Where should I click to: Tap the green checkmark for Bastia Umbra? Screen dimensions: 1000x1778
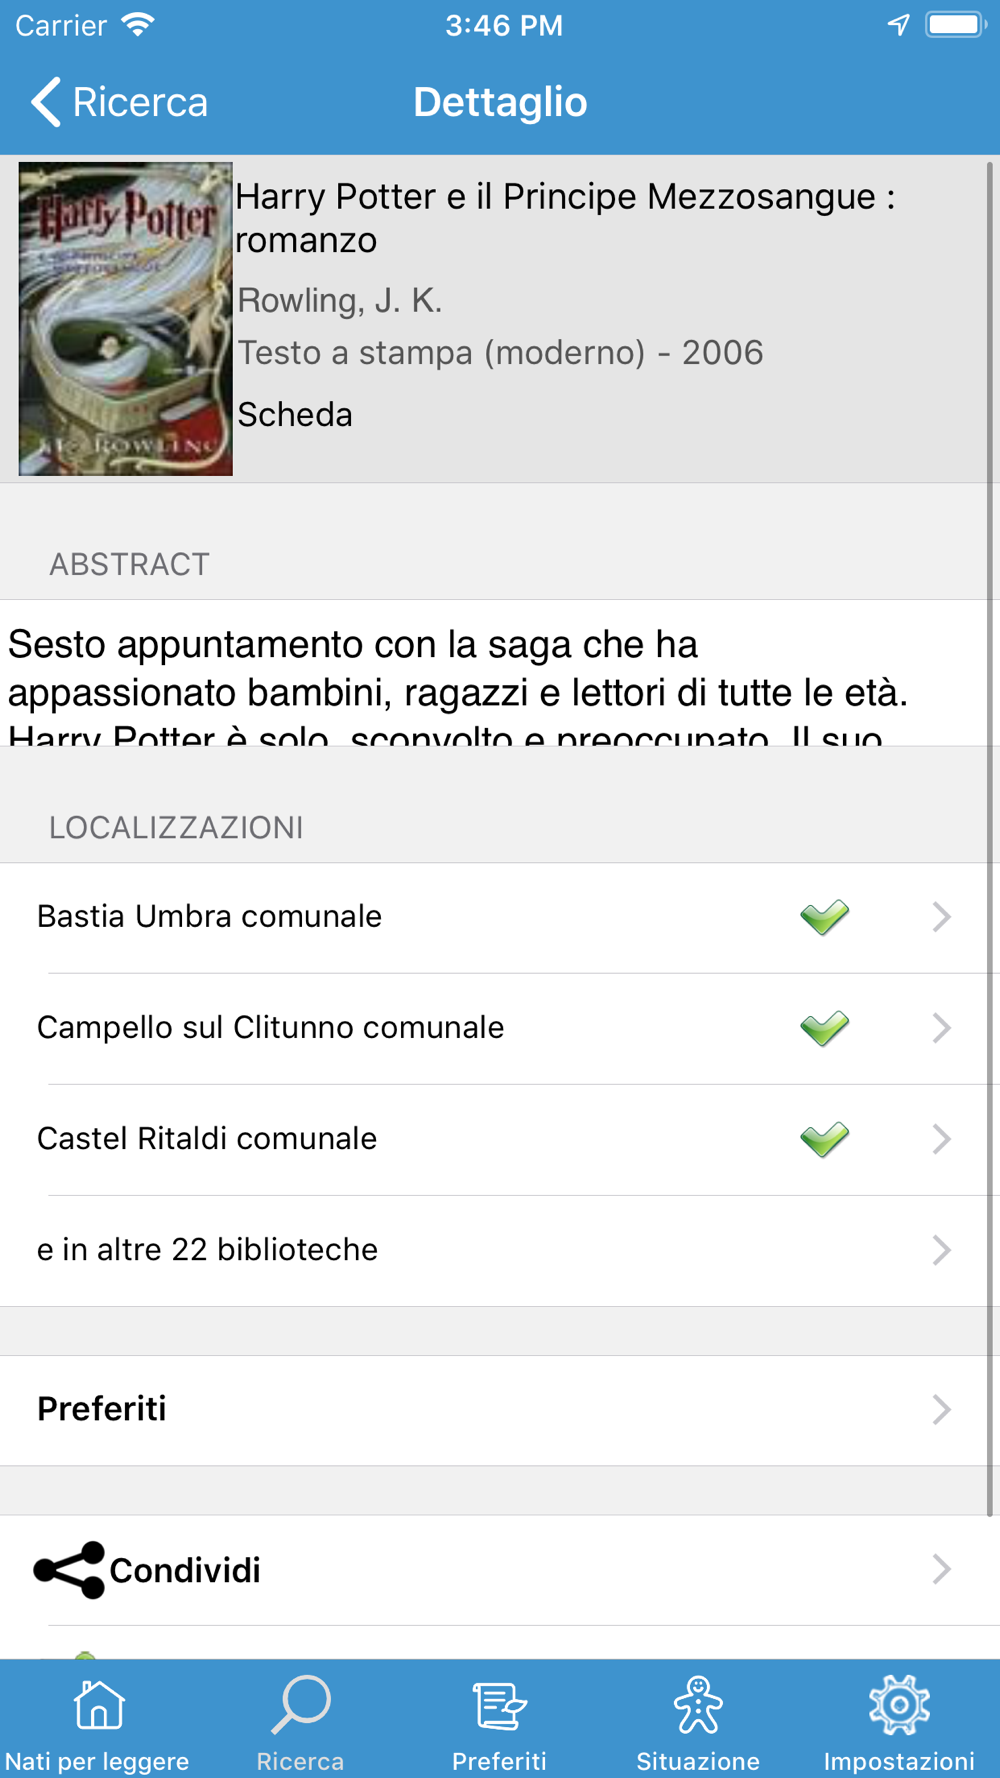(825, 917)
